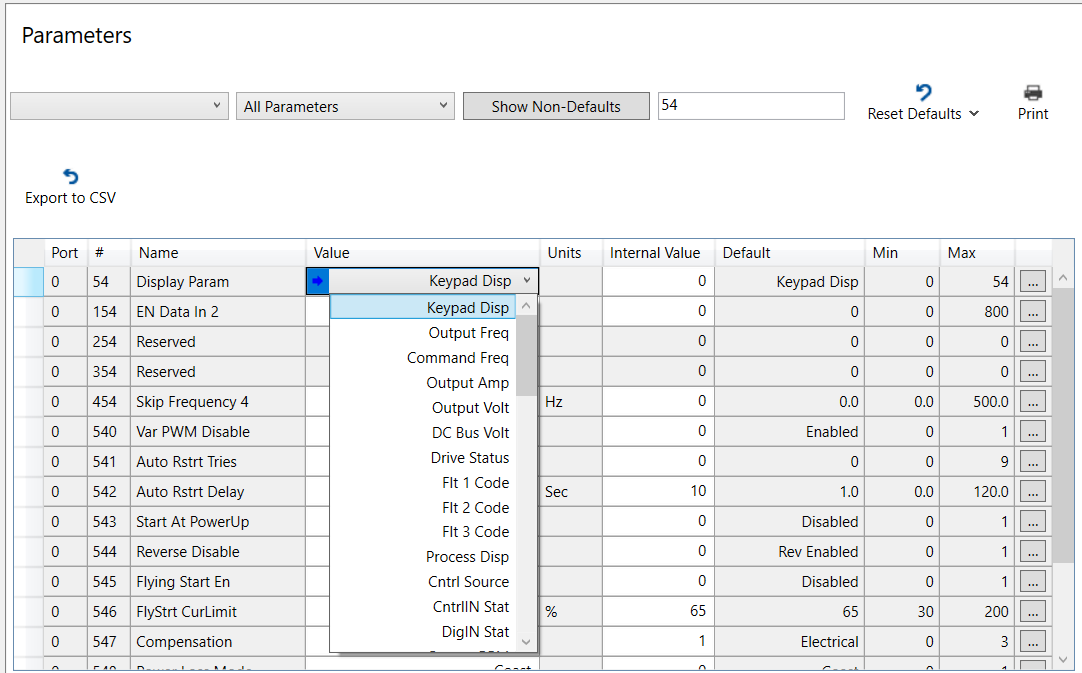The width and height of the screenshot is (1082, 673).
Task: Collapse the Keypad Disp value dropdown arrow
Action: point(527,281)
